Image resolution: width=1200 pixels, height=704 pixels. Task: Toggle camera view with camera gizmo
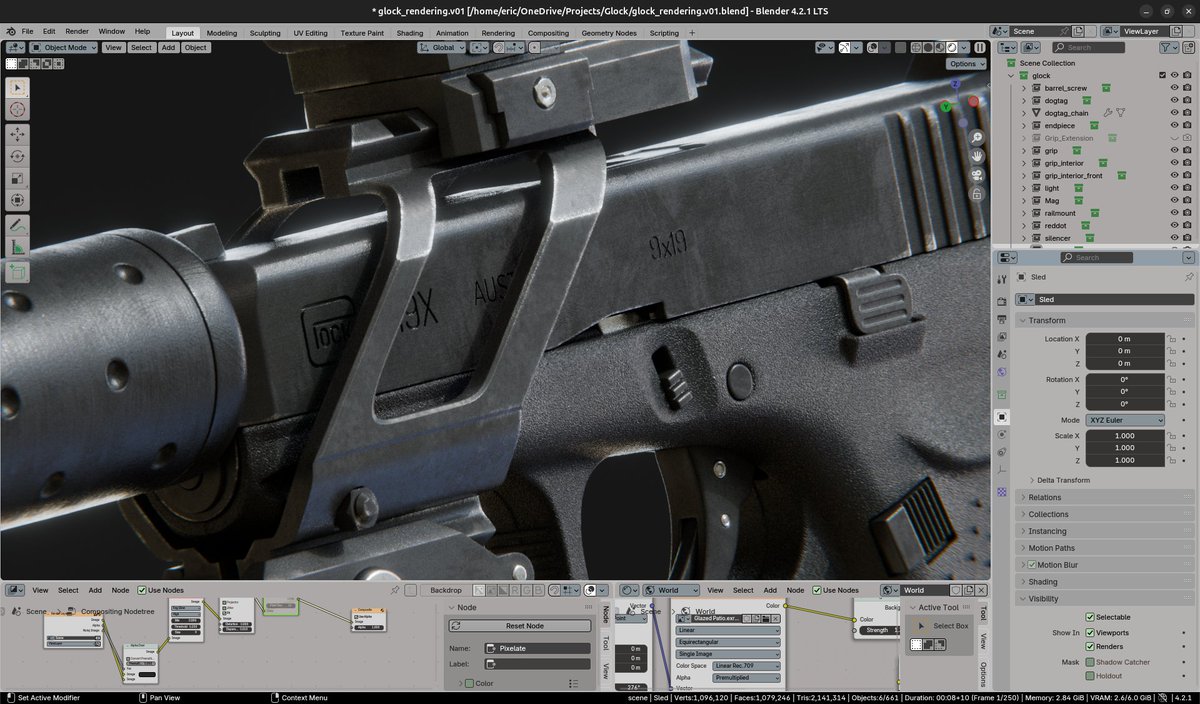[976, 176]
